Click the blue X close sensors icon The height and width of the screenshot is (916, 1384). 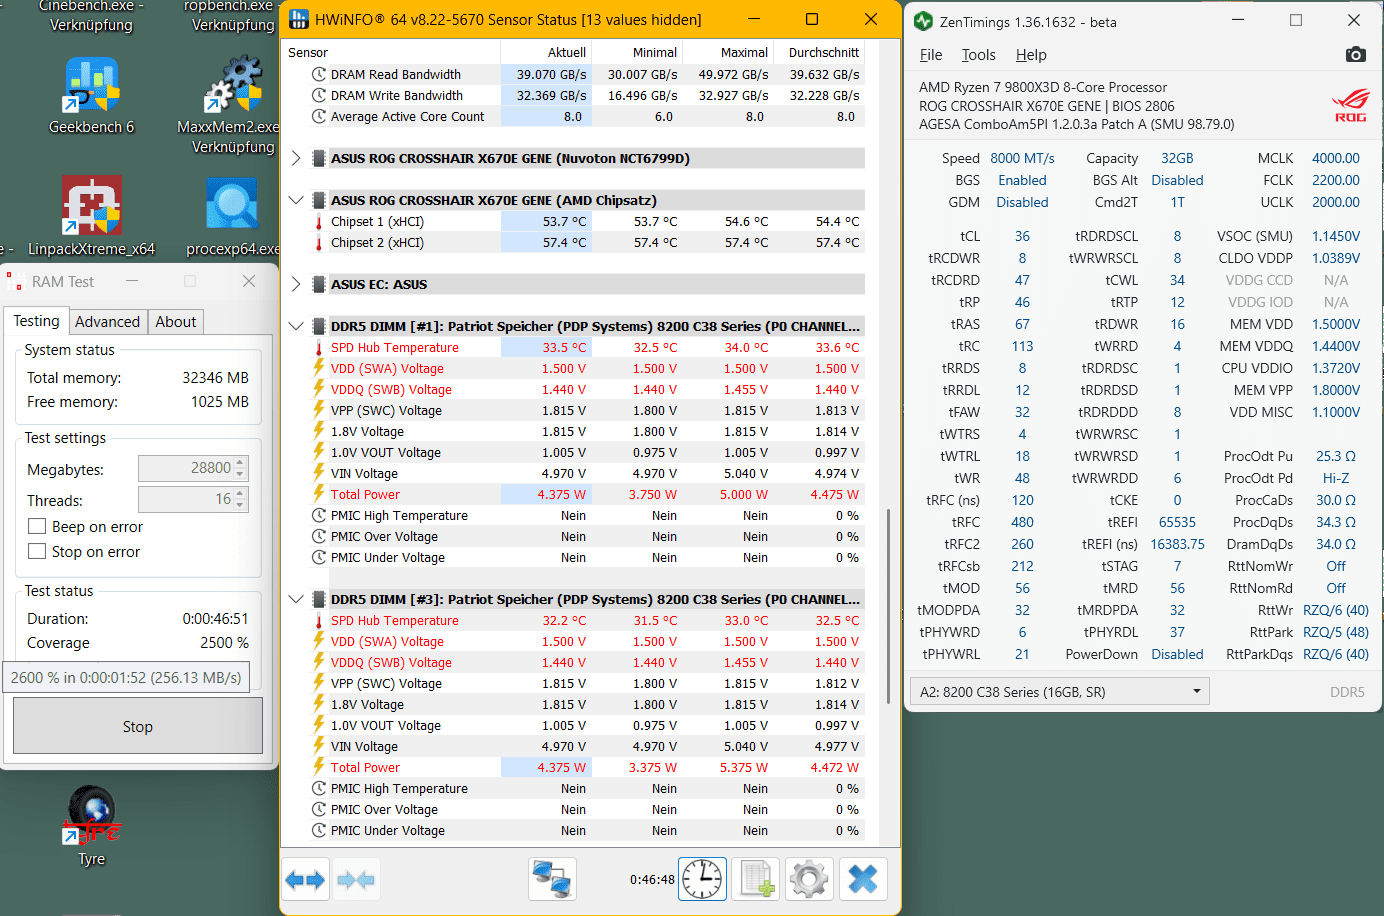863,880
